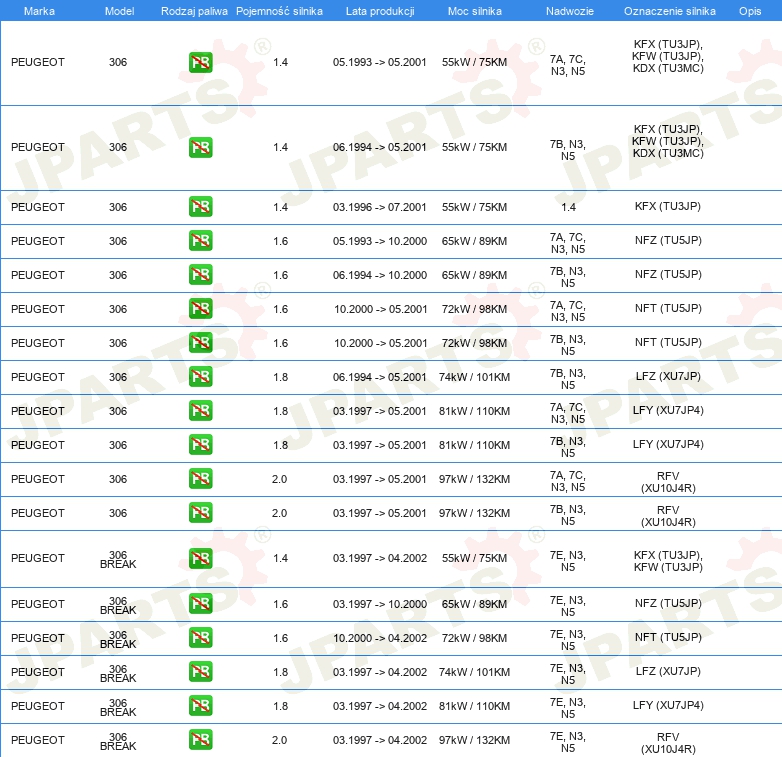The width and height of the screenshot is (782, 757).
Task: Click petrol icon in 306 BREAK 2.0 row
Action: point(200,740)
